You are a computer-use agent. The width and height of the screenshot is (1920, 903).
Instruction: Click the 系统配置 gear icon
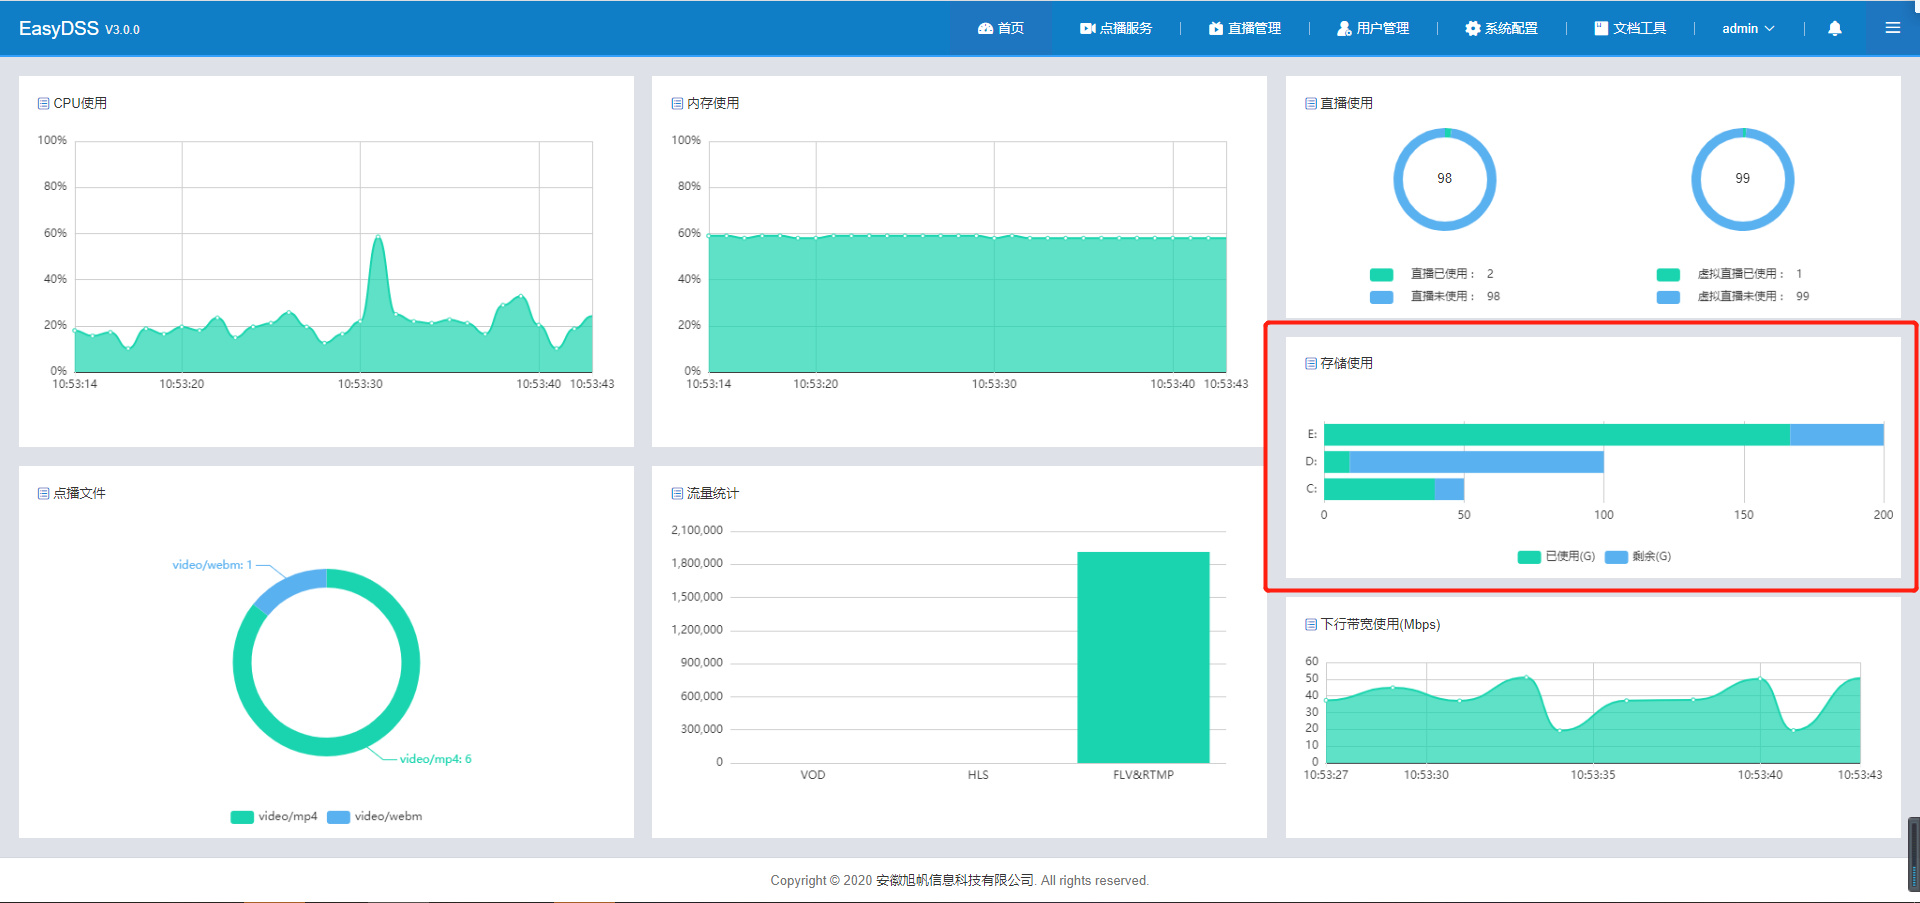[1473, 28]
